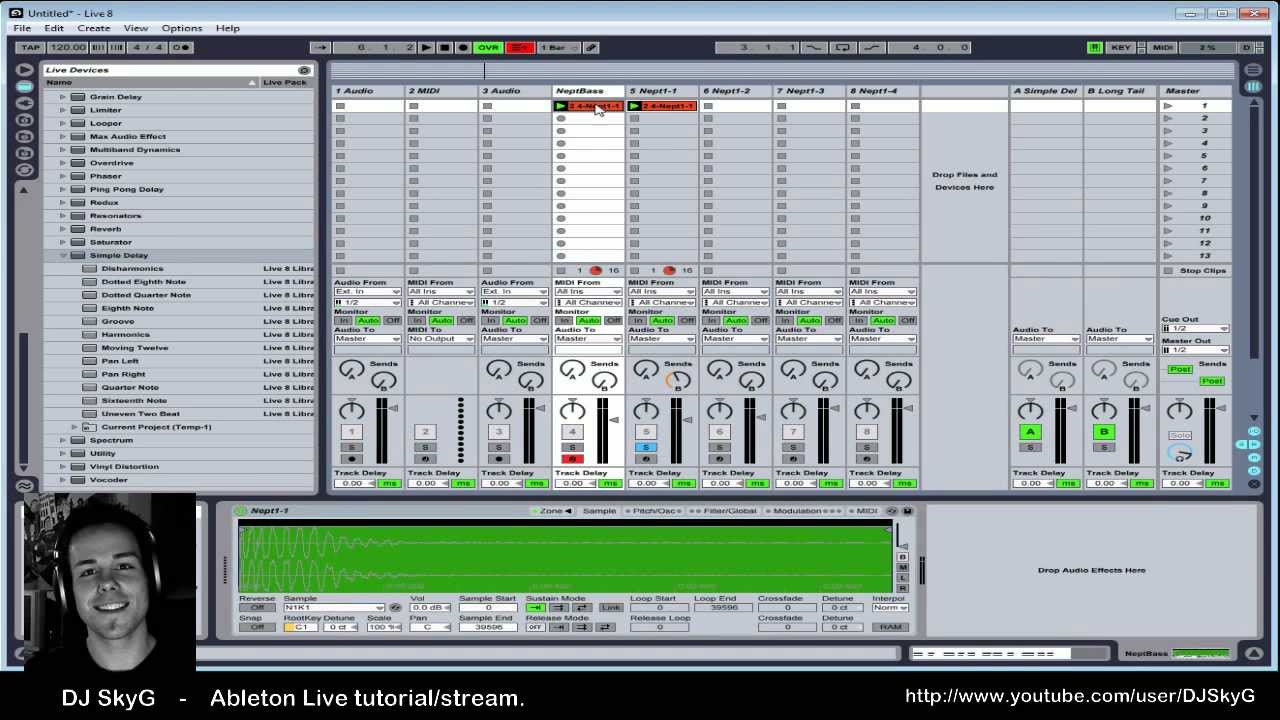Disarm the NeptBass track record button
The image size is (1280, 720).
tap(572, 459)
